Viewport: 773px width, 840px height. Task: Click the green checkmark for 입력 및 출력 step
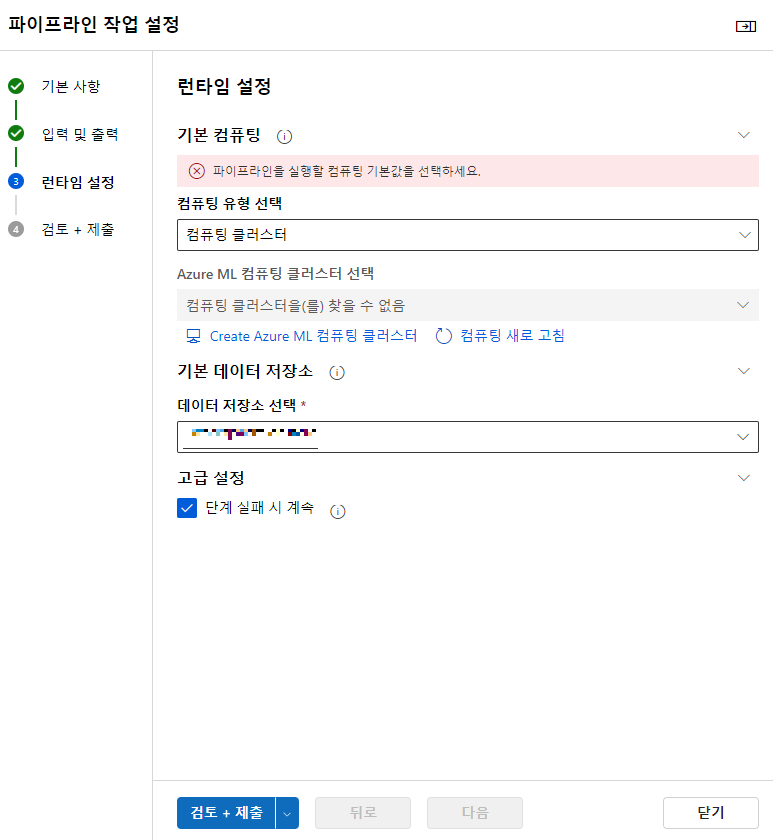pos(16,133)
